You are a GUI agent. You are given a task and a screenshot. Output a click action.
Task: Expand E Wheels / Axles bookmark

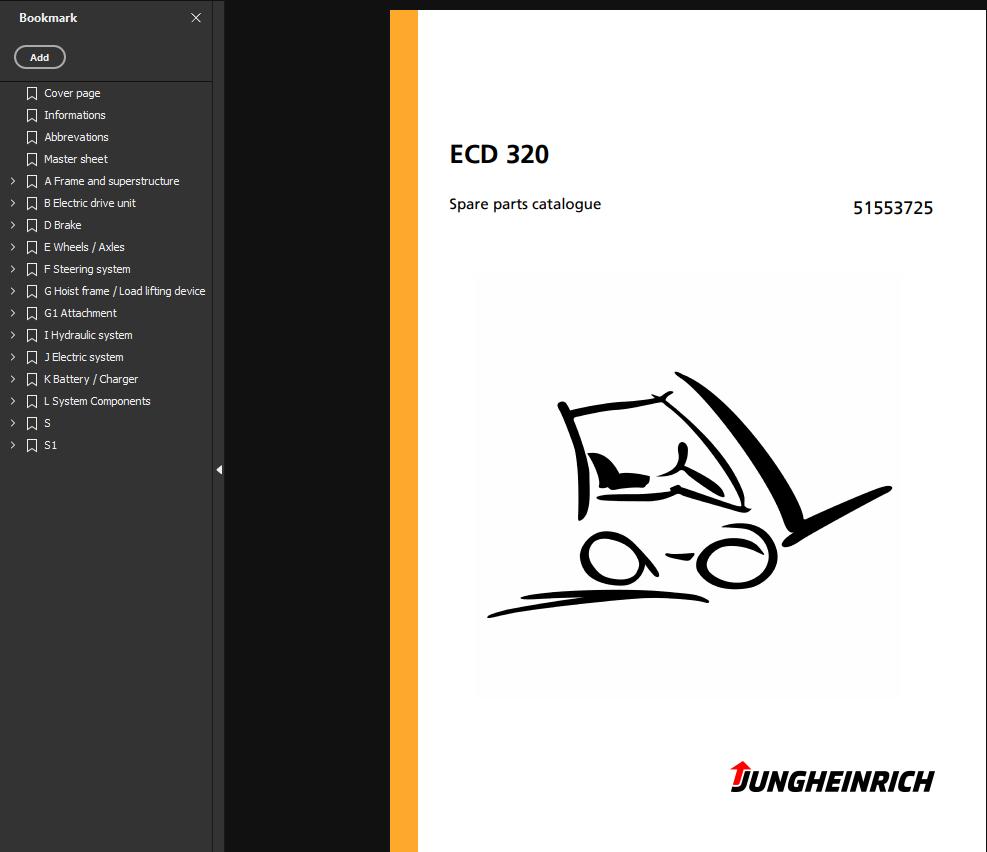pyautogui.click(x=13, y=247)
